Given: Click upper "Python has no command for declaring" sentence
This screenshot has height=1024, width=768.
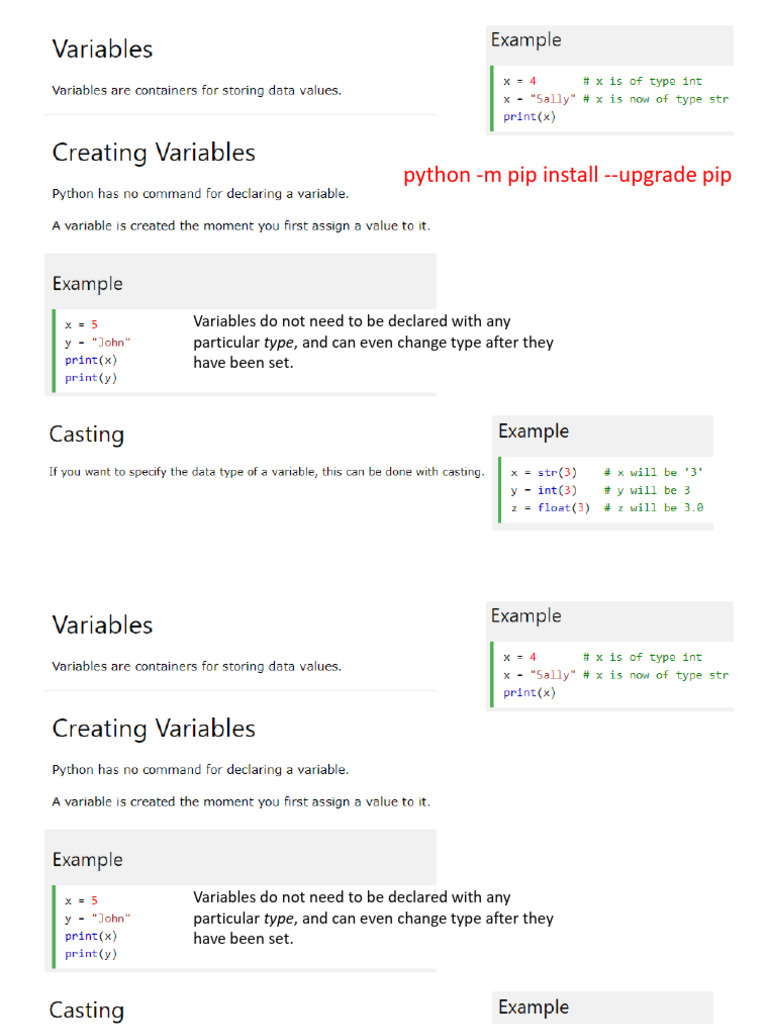Looking at the screenshot, I should click(200, 194).
